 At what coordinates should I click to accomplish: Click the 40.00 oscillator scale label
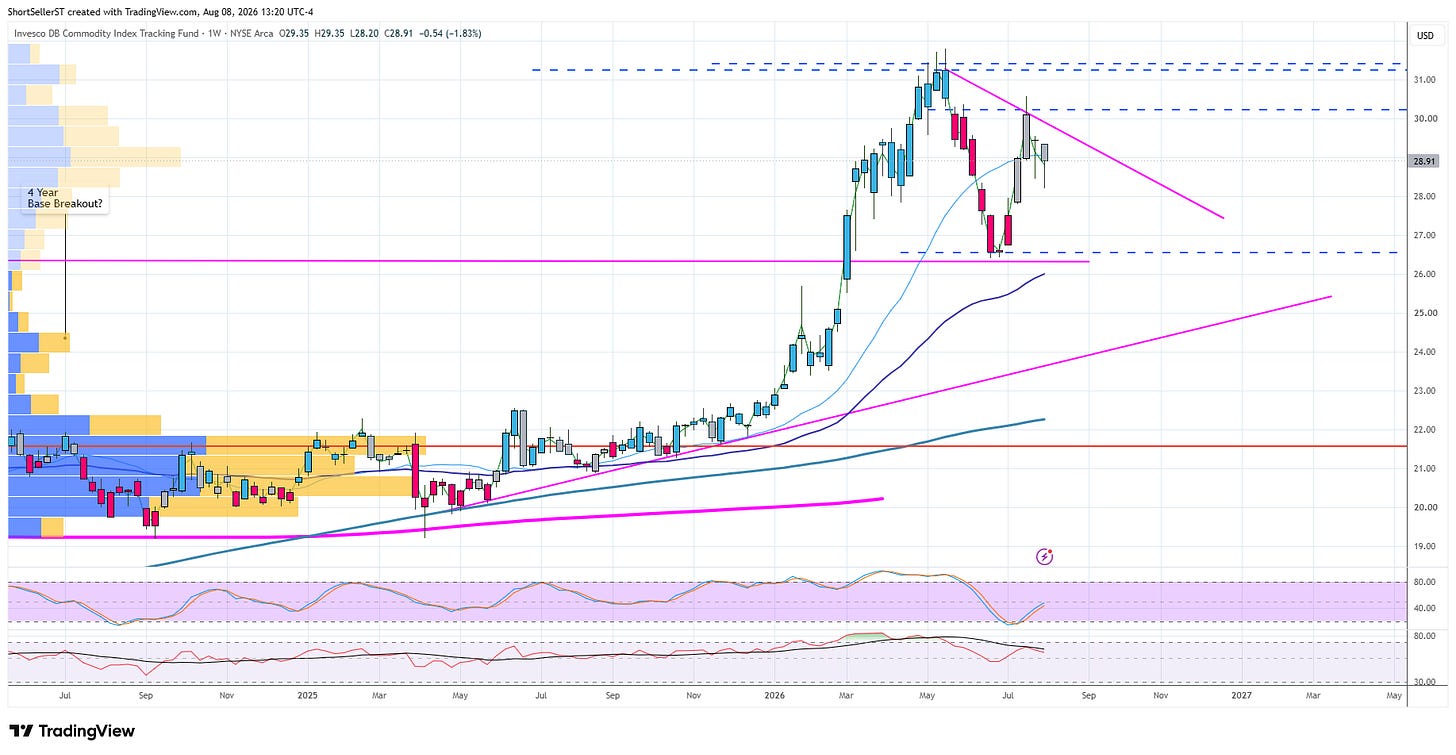[x=1424, y=608]
